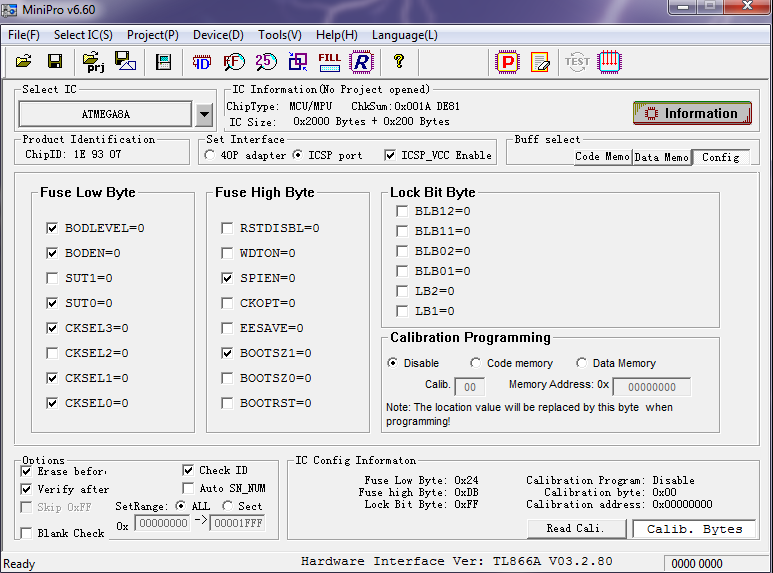Toggle the Check ID checkbox
This screenshot has width=773, height=573.
[188, 470]
